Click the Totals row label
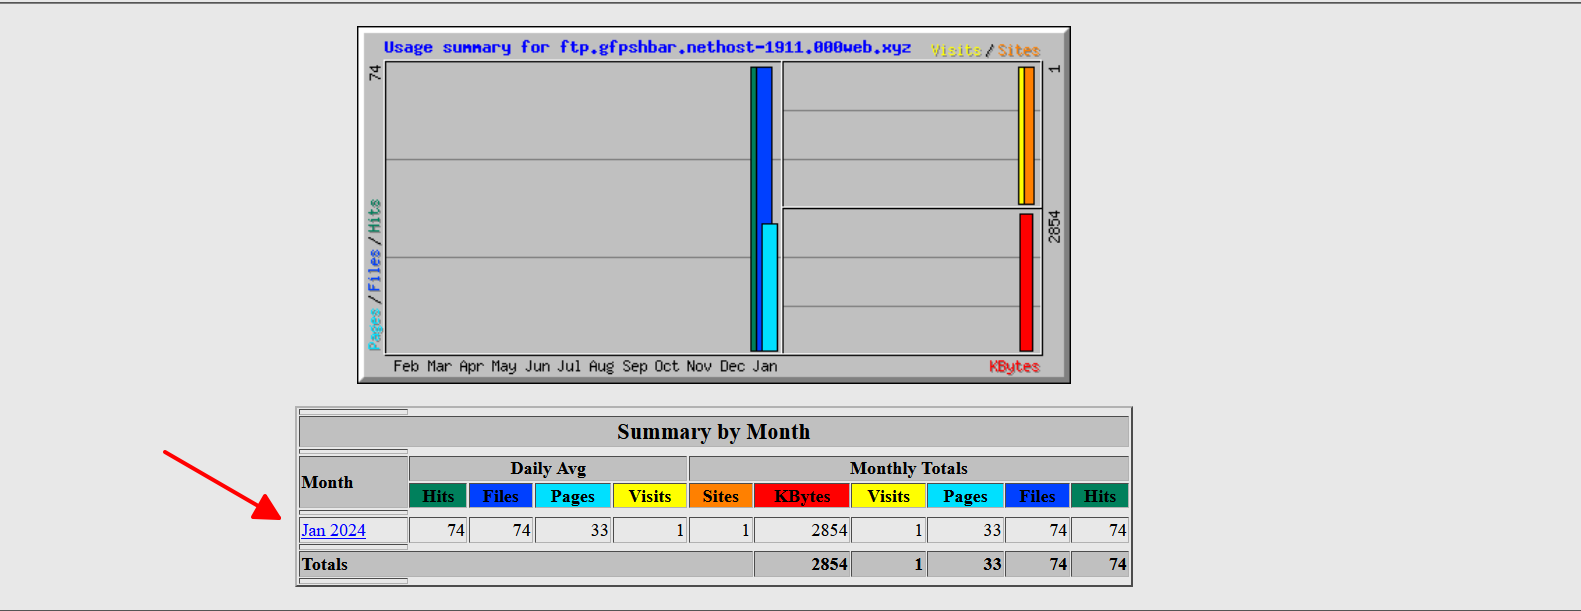 click(x=325, y=564)
